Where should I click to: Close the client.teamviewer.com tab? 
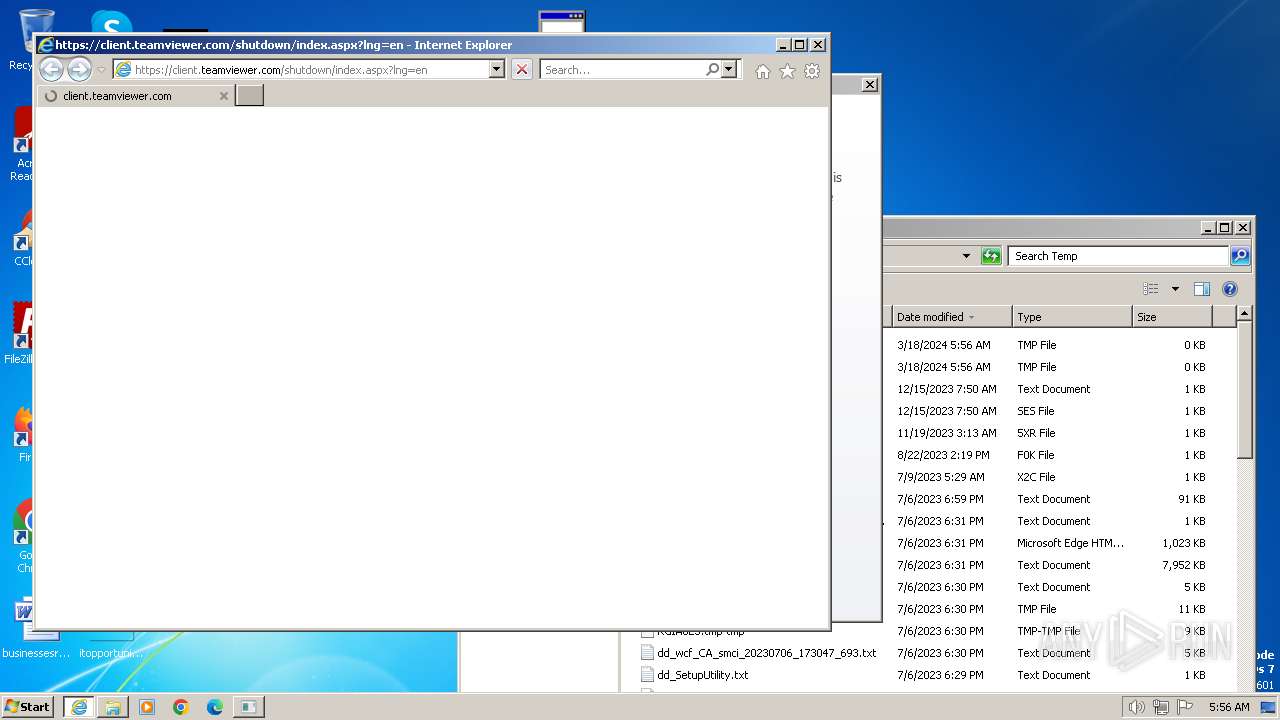pos(223,96)
